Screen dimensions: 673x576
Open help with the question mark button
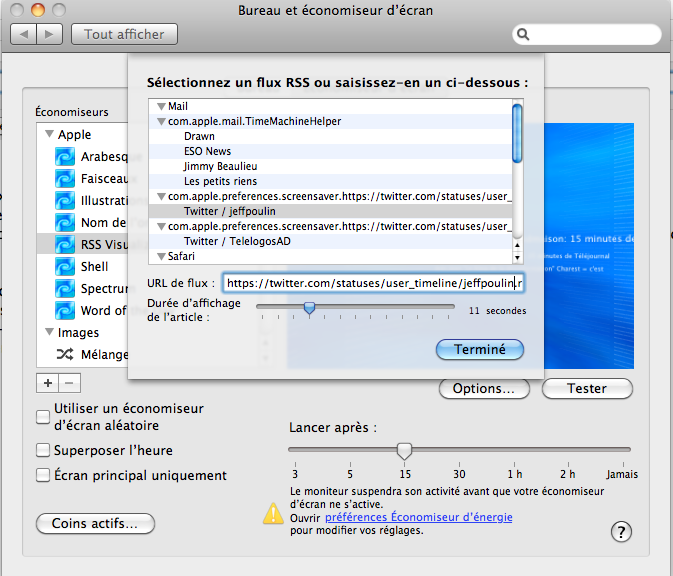(x=621, y=531)
